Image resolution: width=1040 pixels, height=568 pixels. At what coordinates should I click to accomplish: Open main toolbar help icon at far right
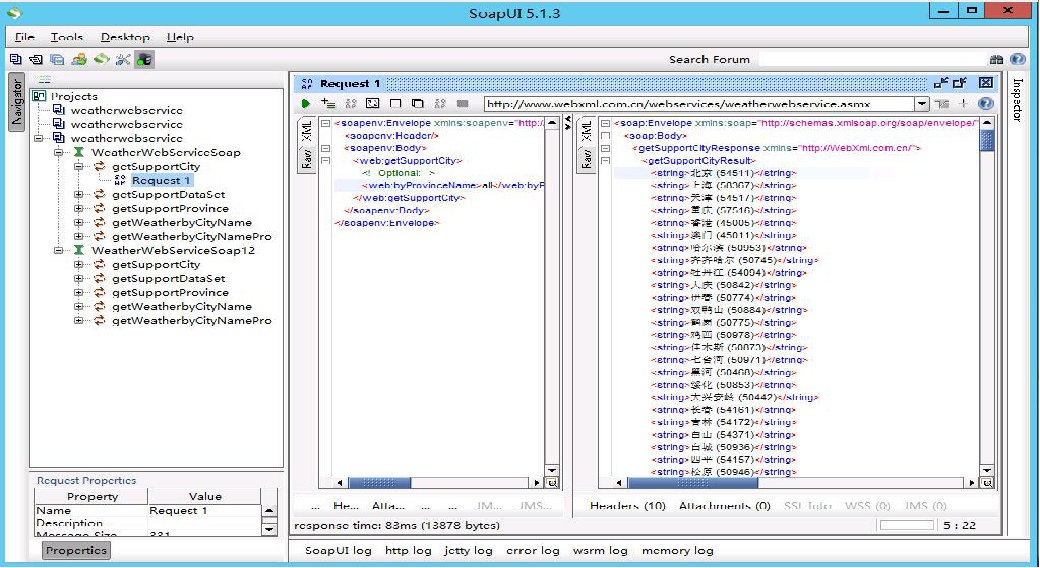(1018, 59)
